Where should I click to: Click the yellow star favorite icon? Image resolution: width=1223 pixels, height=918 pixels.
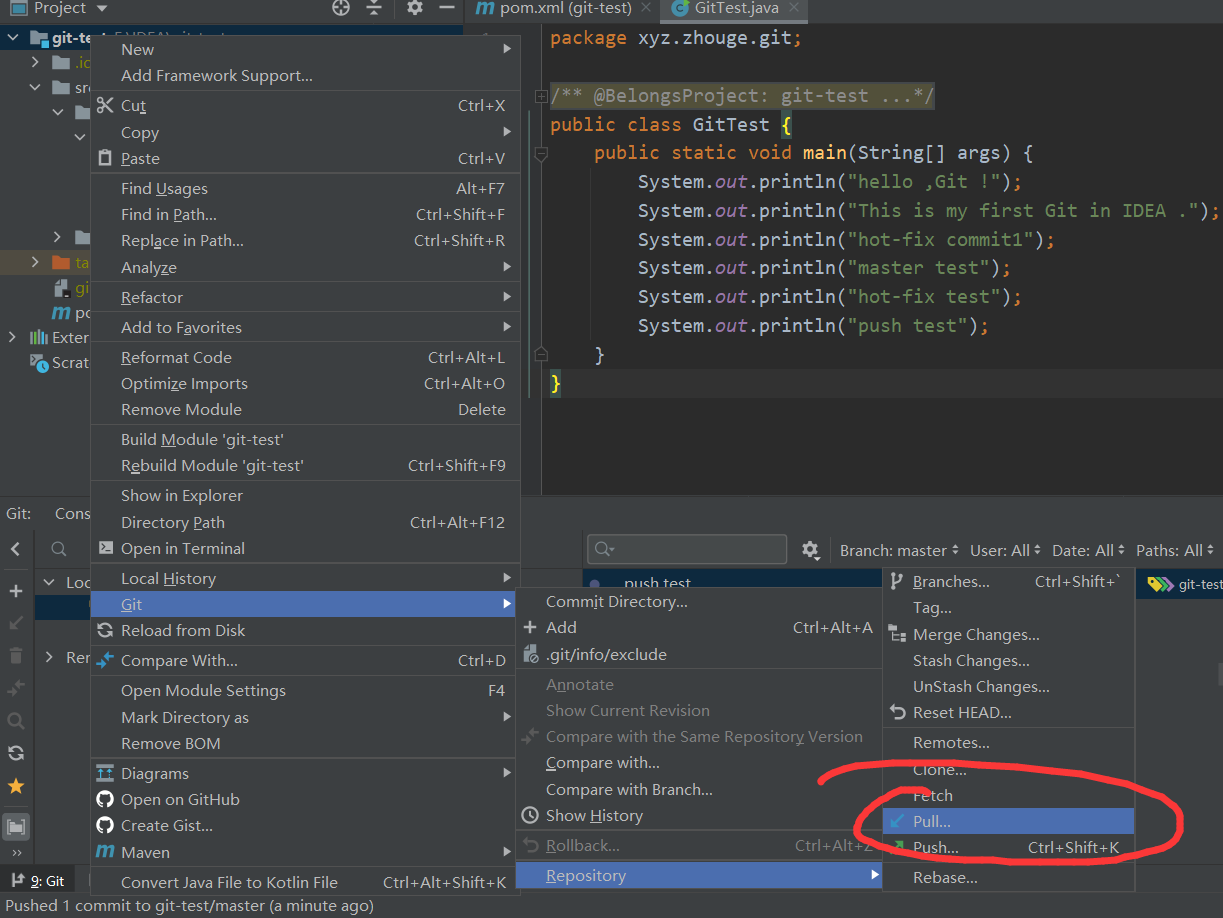click(16, 786)
